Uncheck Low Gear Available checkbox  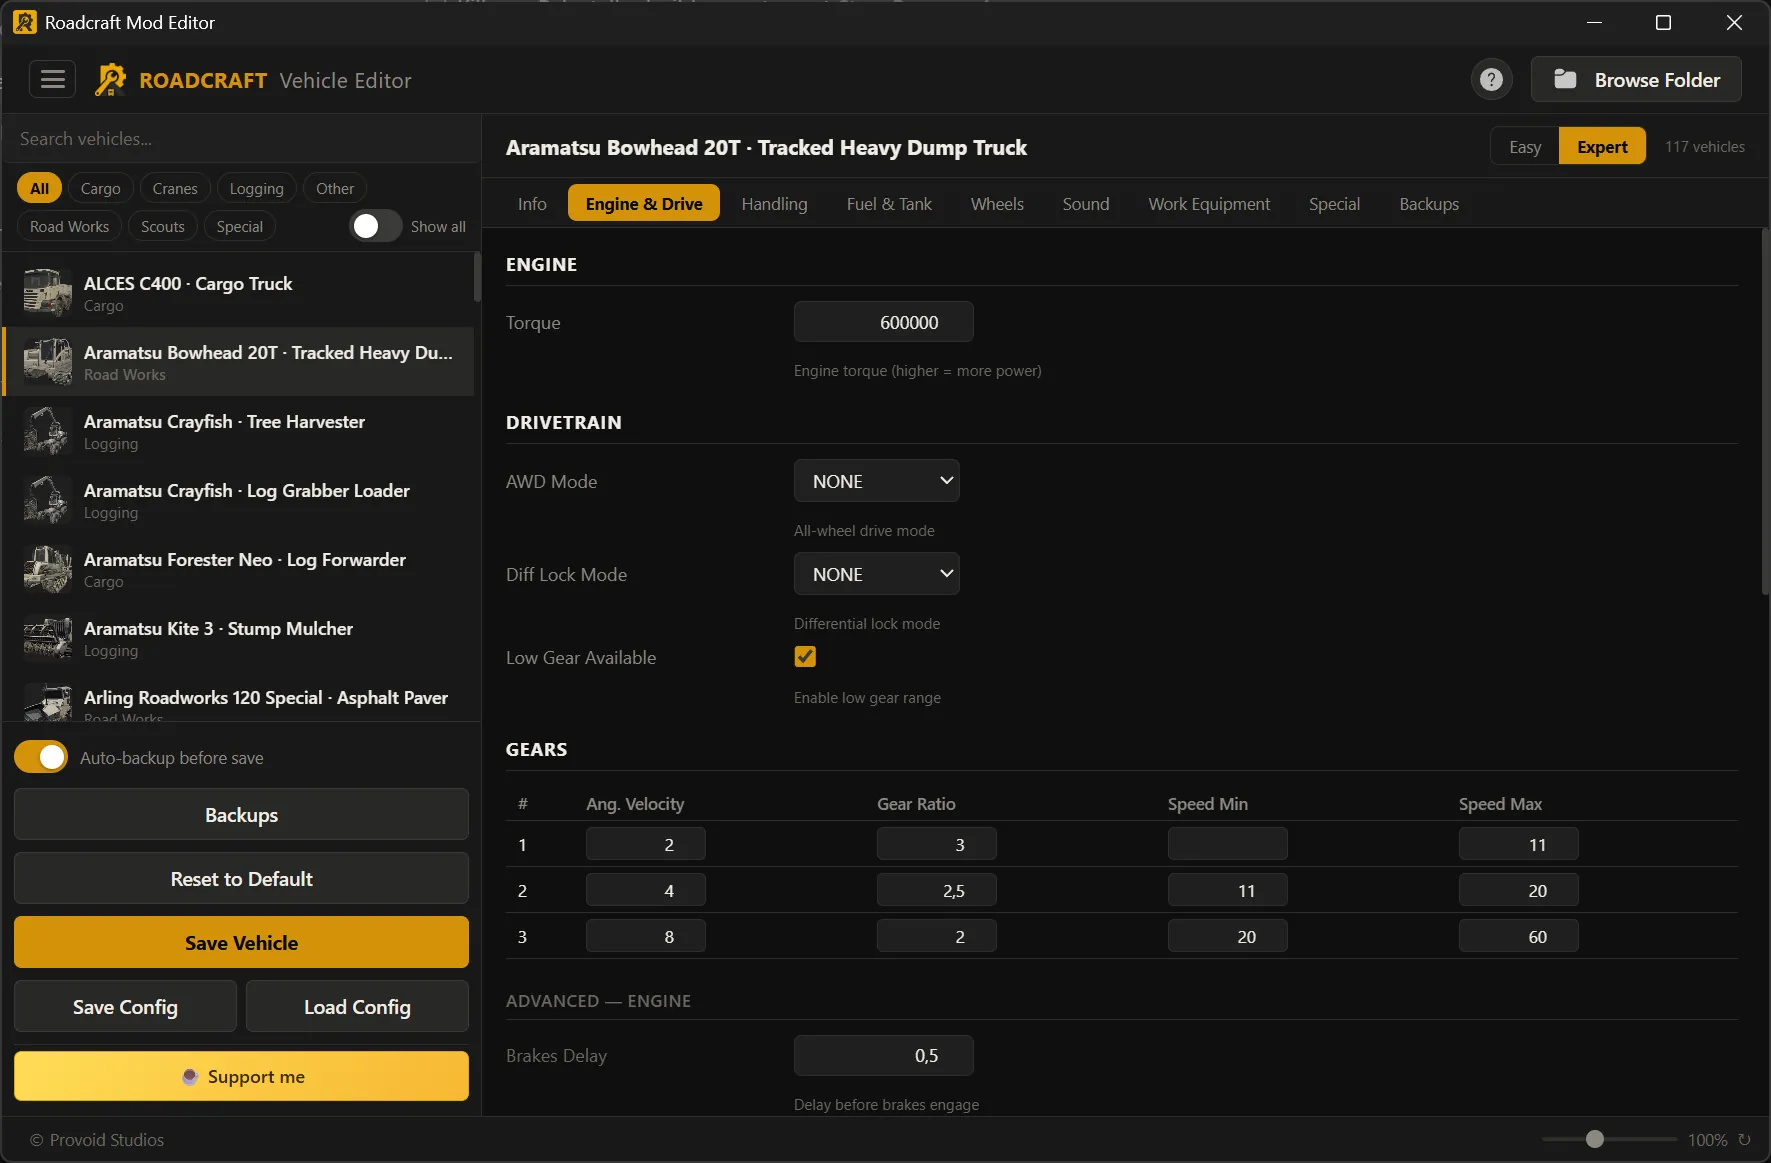click(x=805, y=657)
